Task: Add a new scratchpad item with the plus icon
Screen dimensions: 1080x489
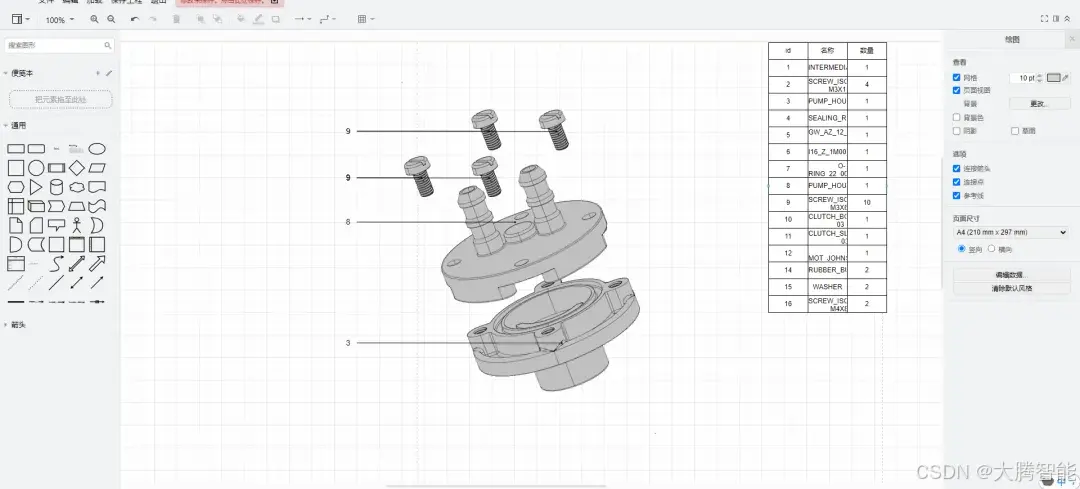Action: [x=98, y=73]
